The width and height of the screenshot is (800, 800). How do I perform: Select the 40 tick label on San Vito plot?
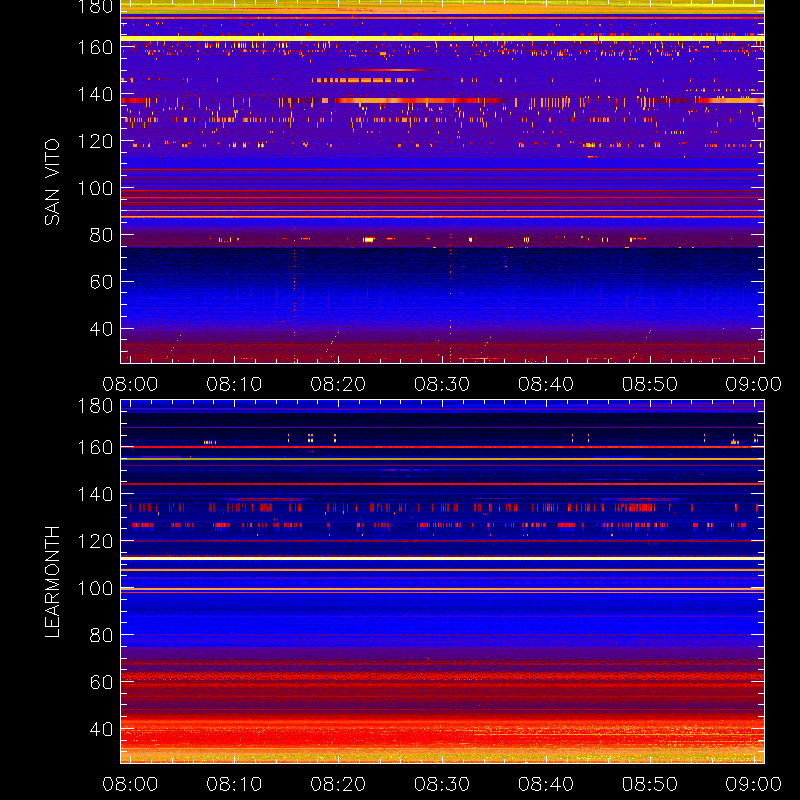(x=101, y=329)
